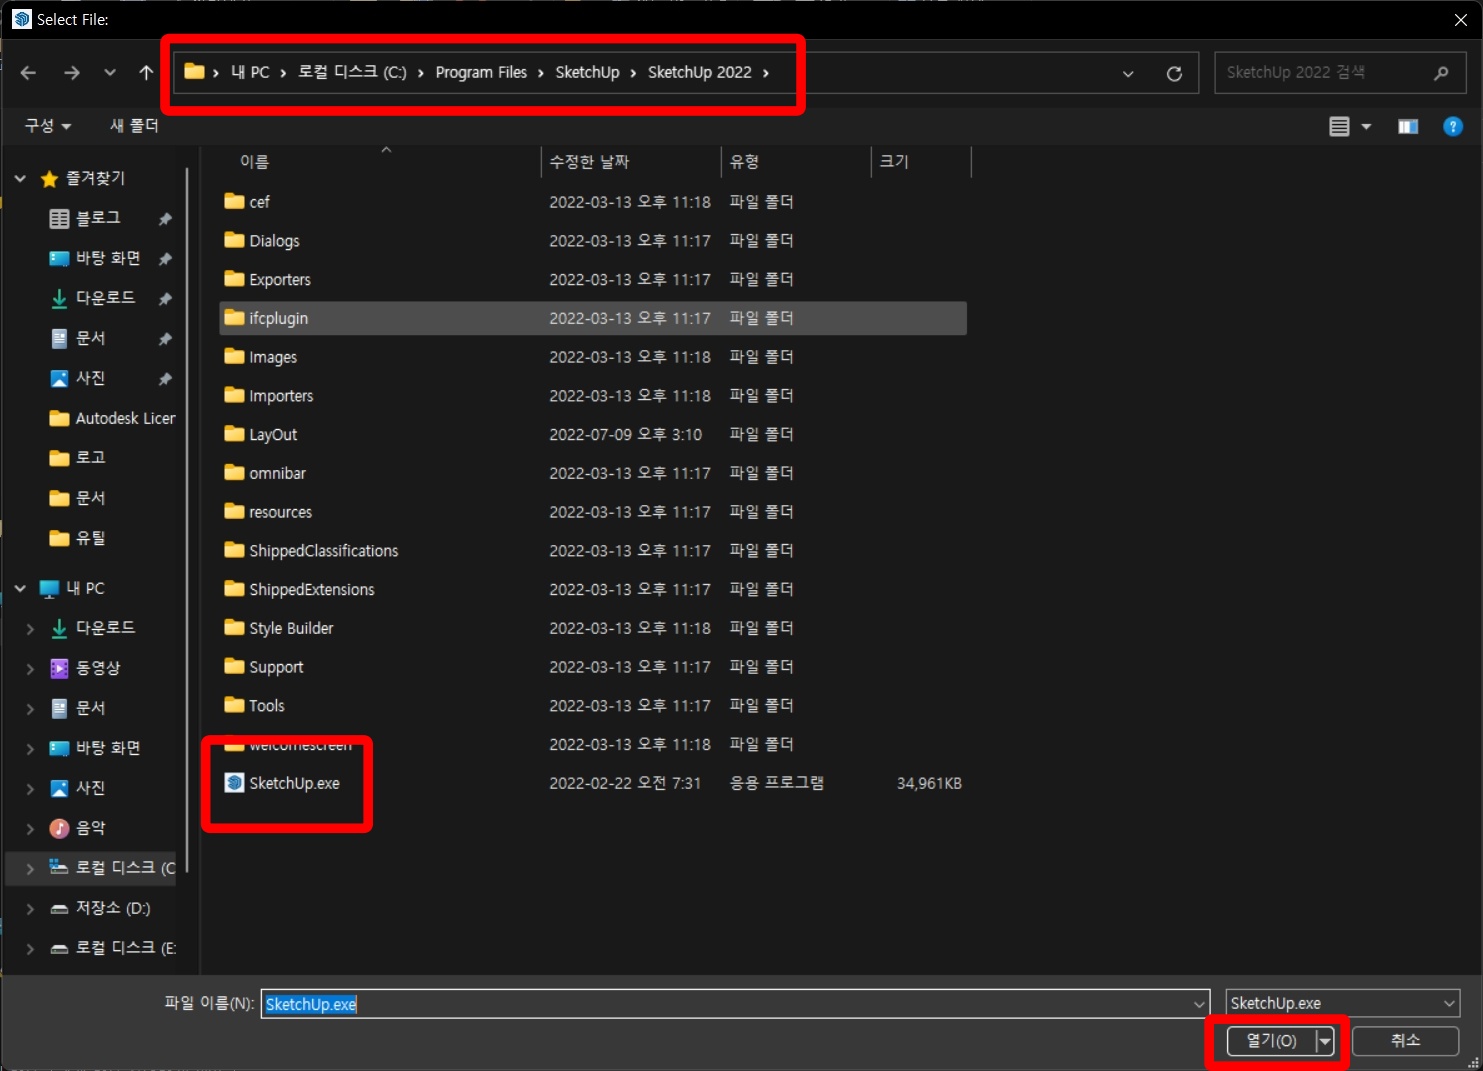Open Autodesk Licer folder in sidebar

point(112,418)
